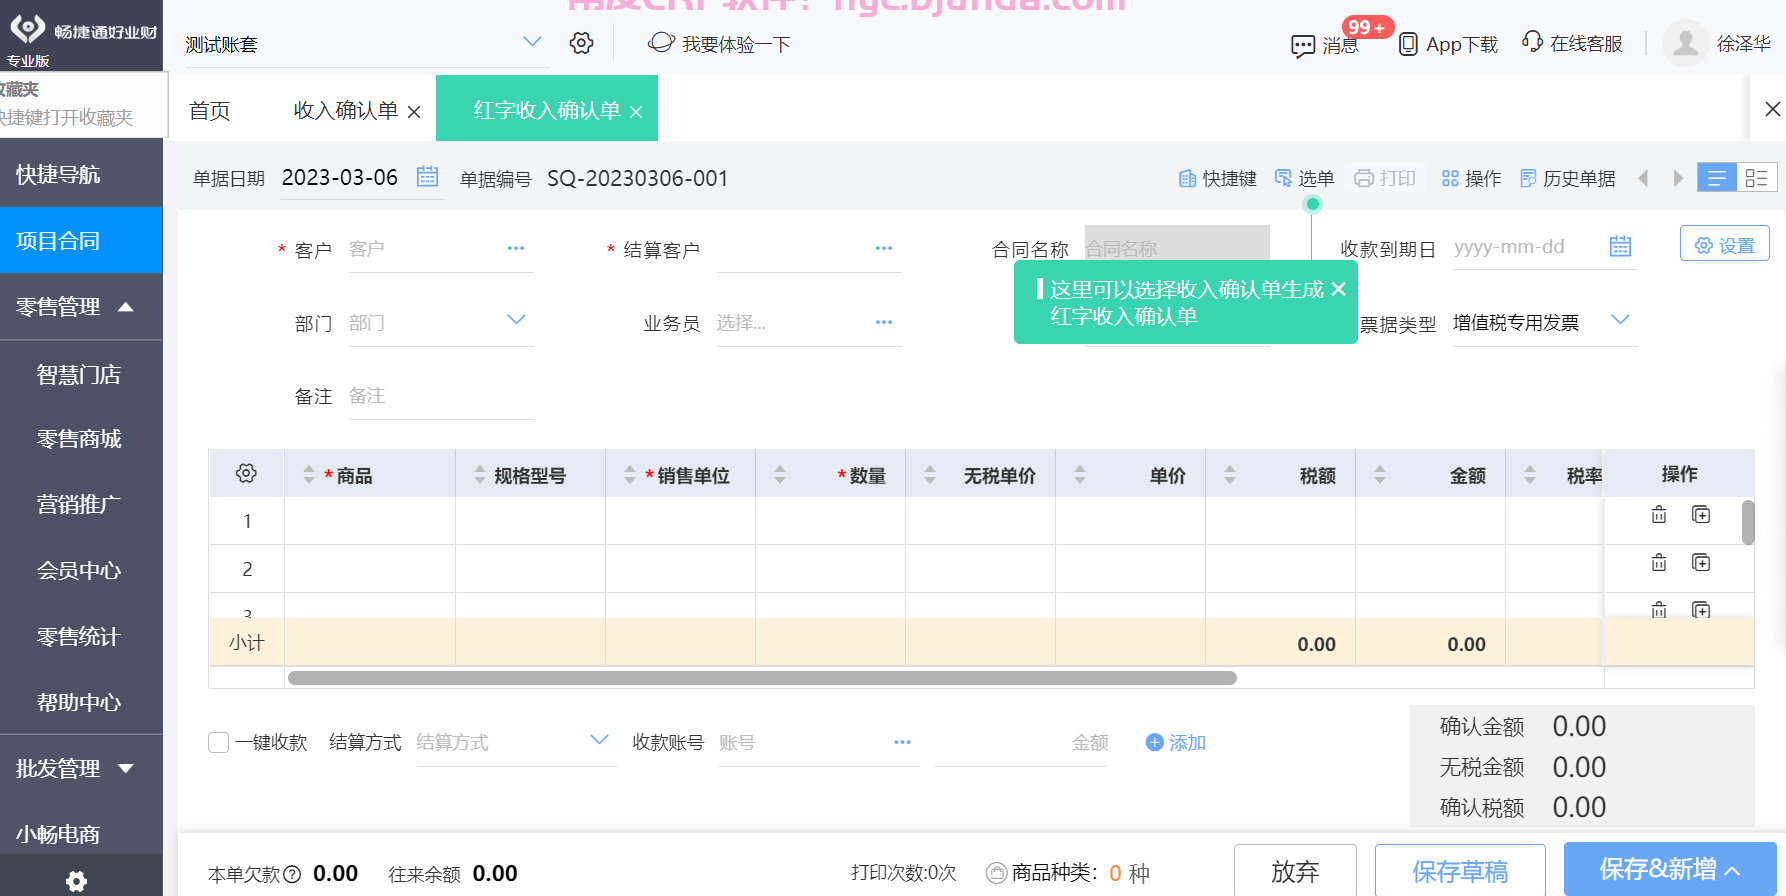Open 会员中心 menu item
The width and height of the screenshot is (1786, 896).
[81, 570]
